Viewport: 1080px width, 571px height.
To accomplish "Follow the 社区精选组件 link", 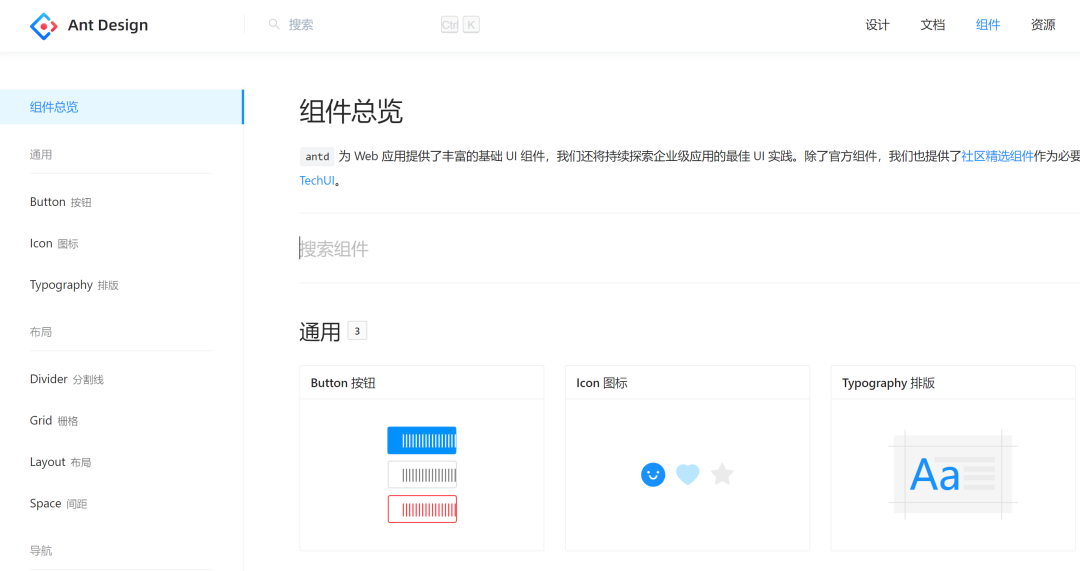I will (997, 157).
